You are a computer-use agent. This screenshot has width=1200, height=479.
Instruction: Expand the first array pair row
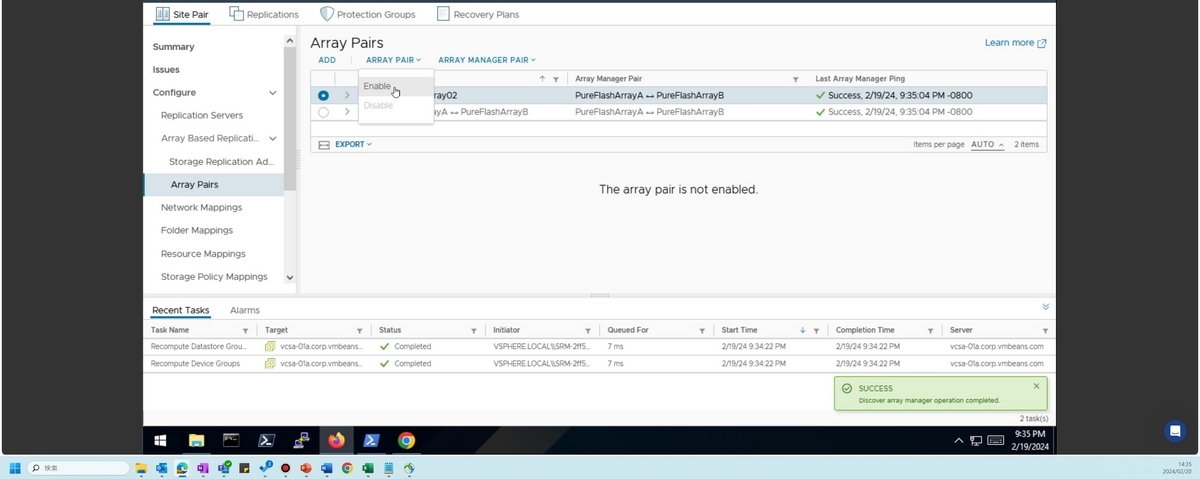(347, 96)
